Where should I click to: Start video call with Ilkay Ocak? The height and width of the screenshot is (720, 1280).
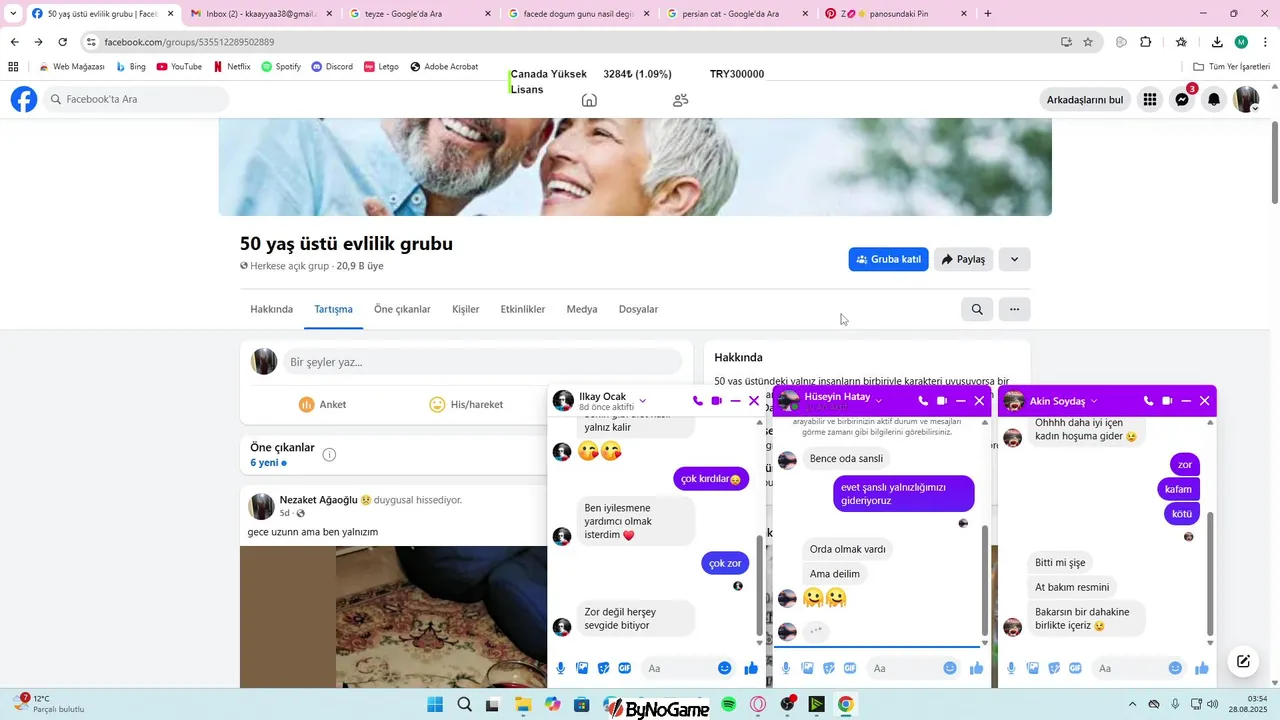716,401
